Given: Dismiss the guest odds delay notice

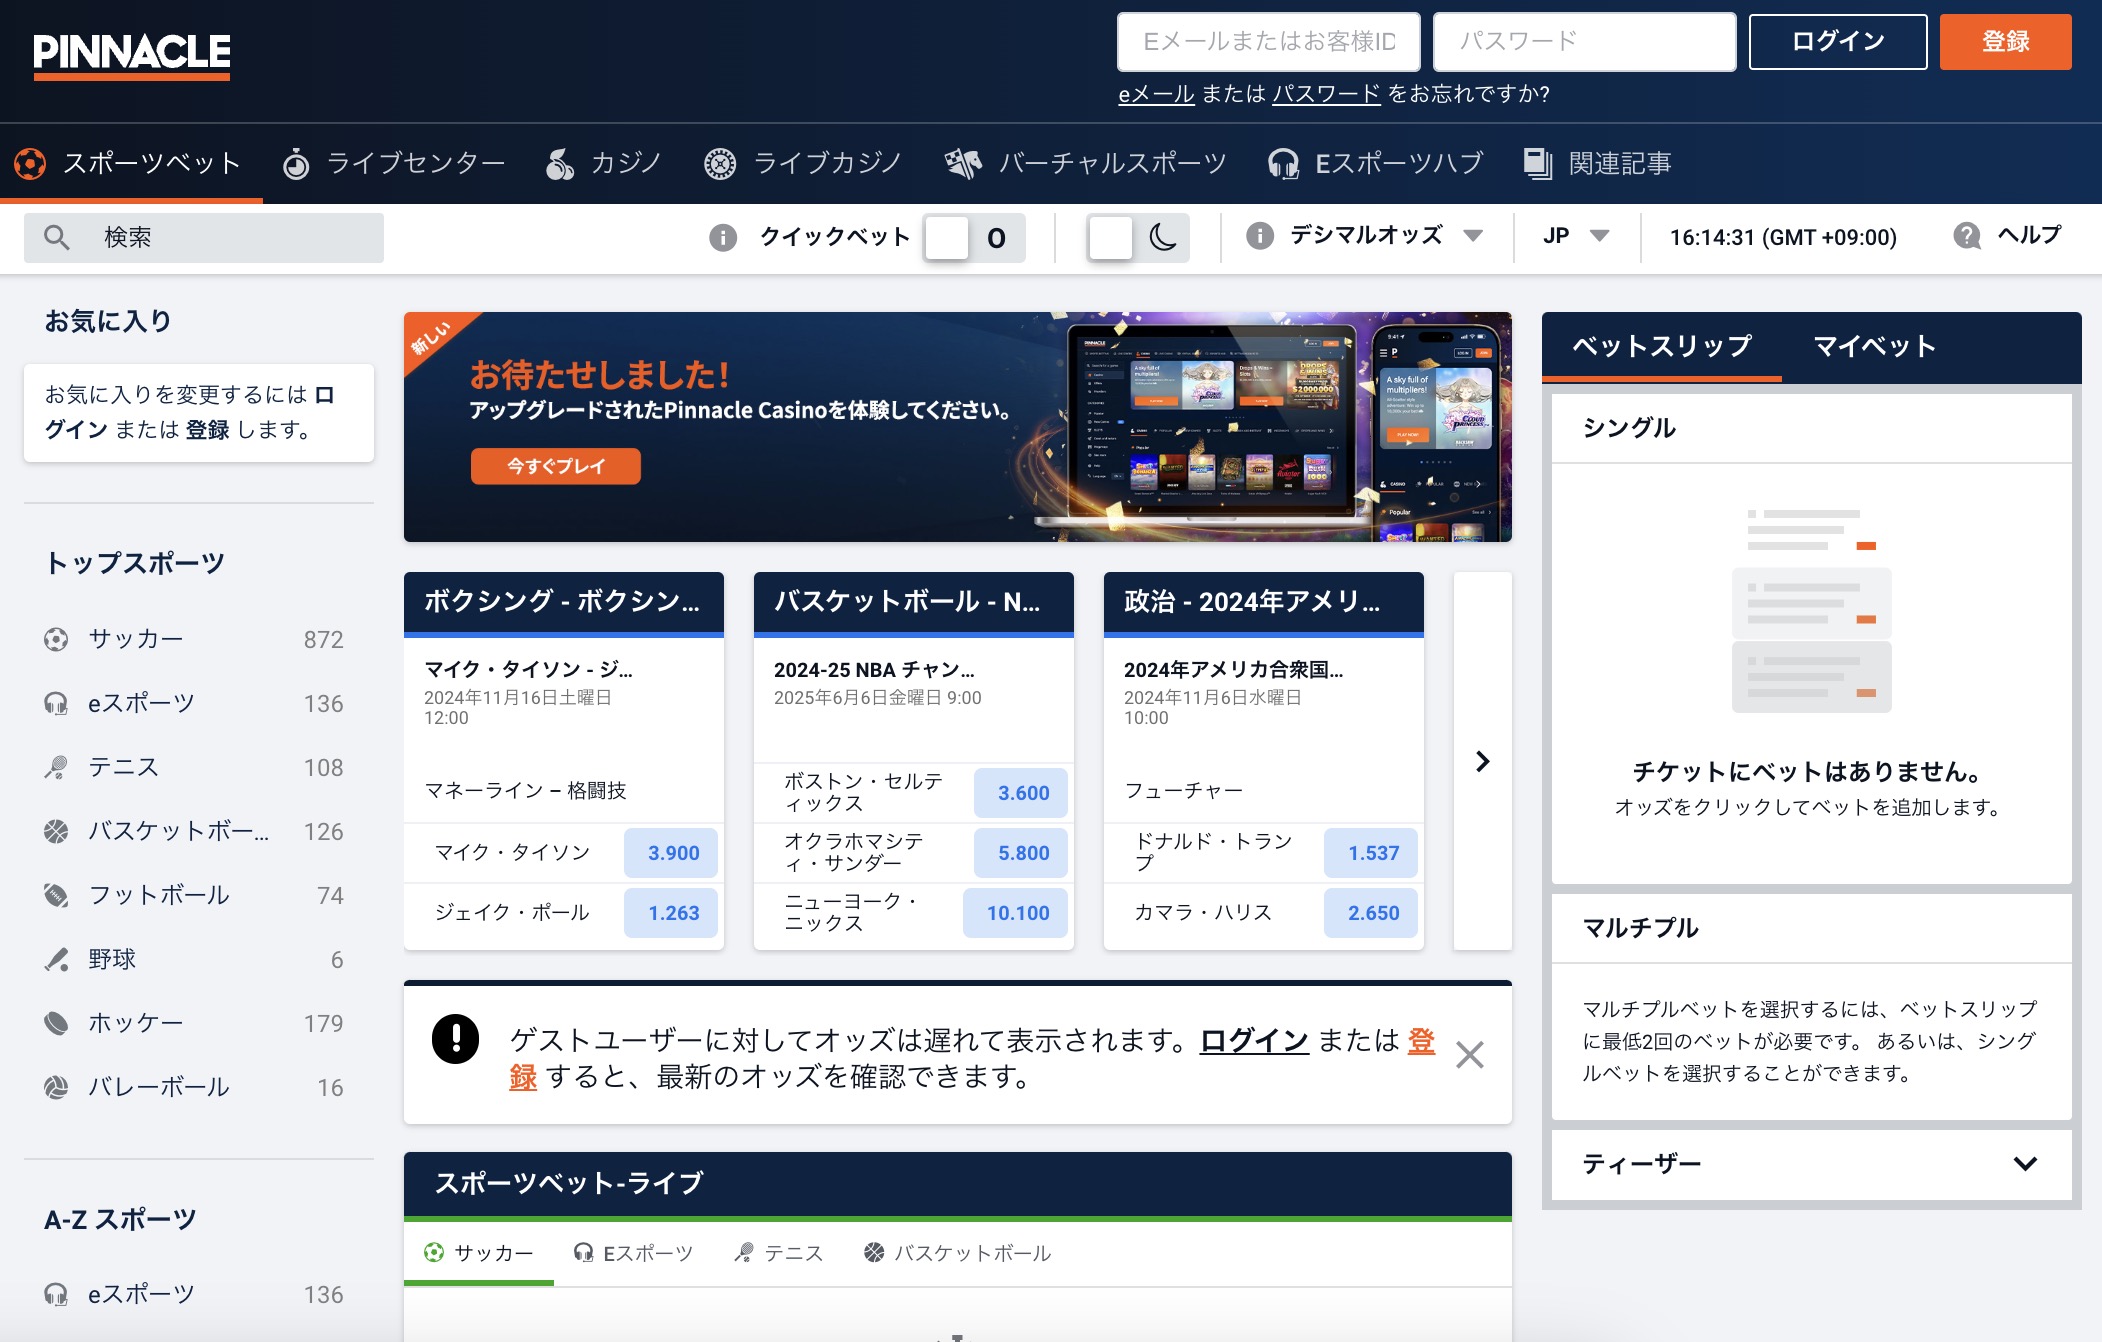Looking at the screenshot, I should pyautogui.click(x=1469, y=1055).
